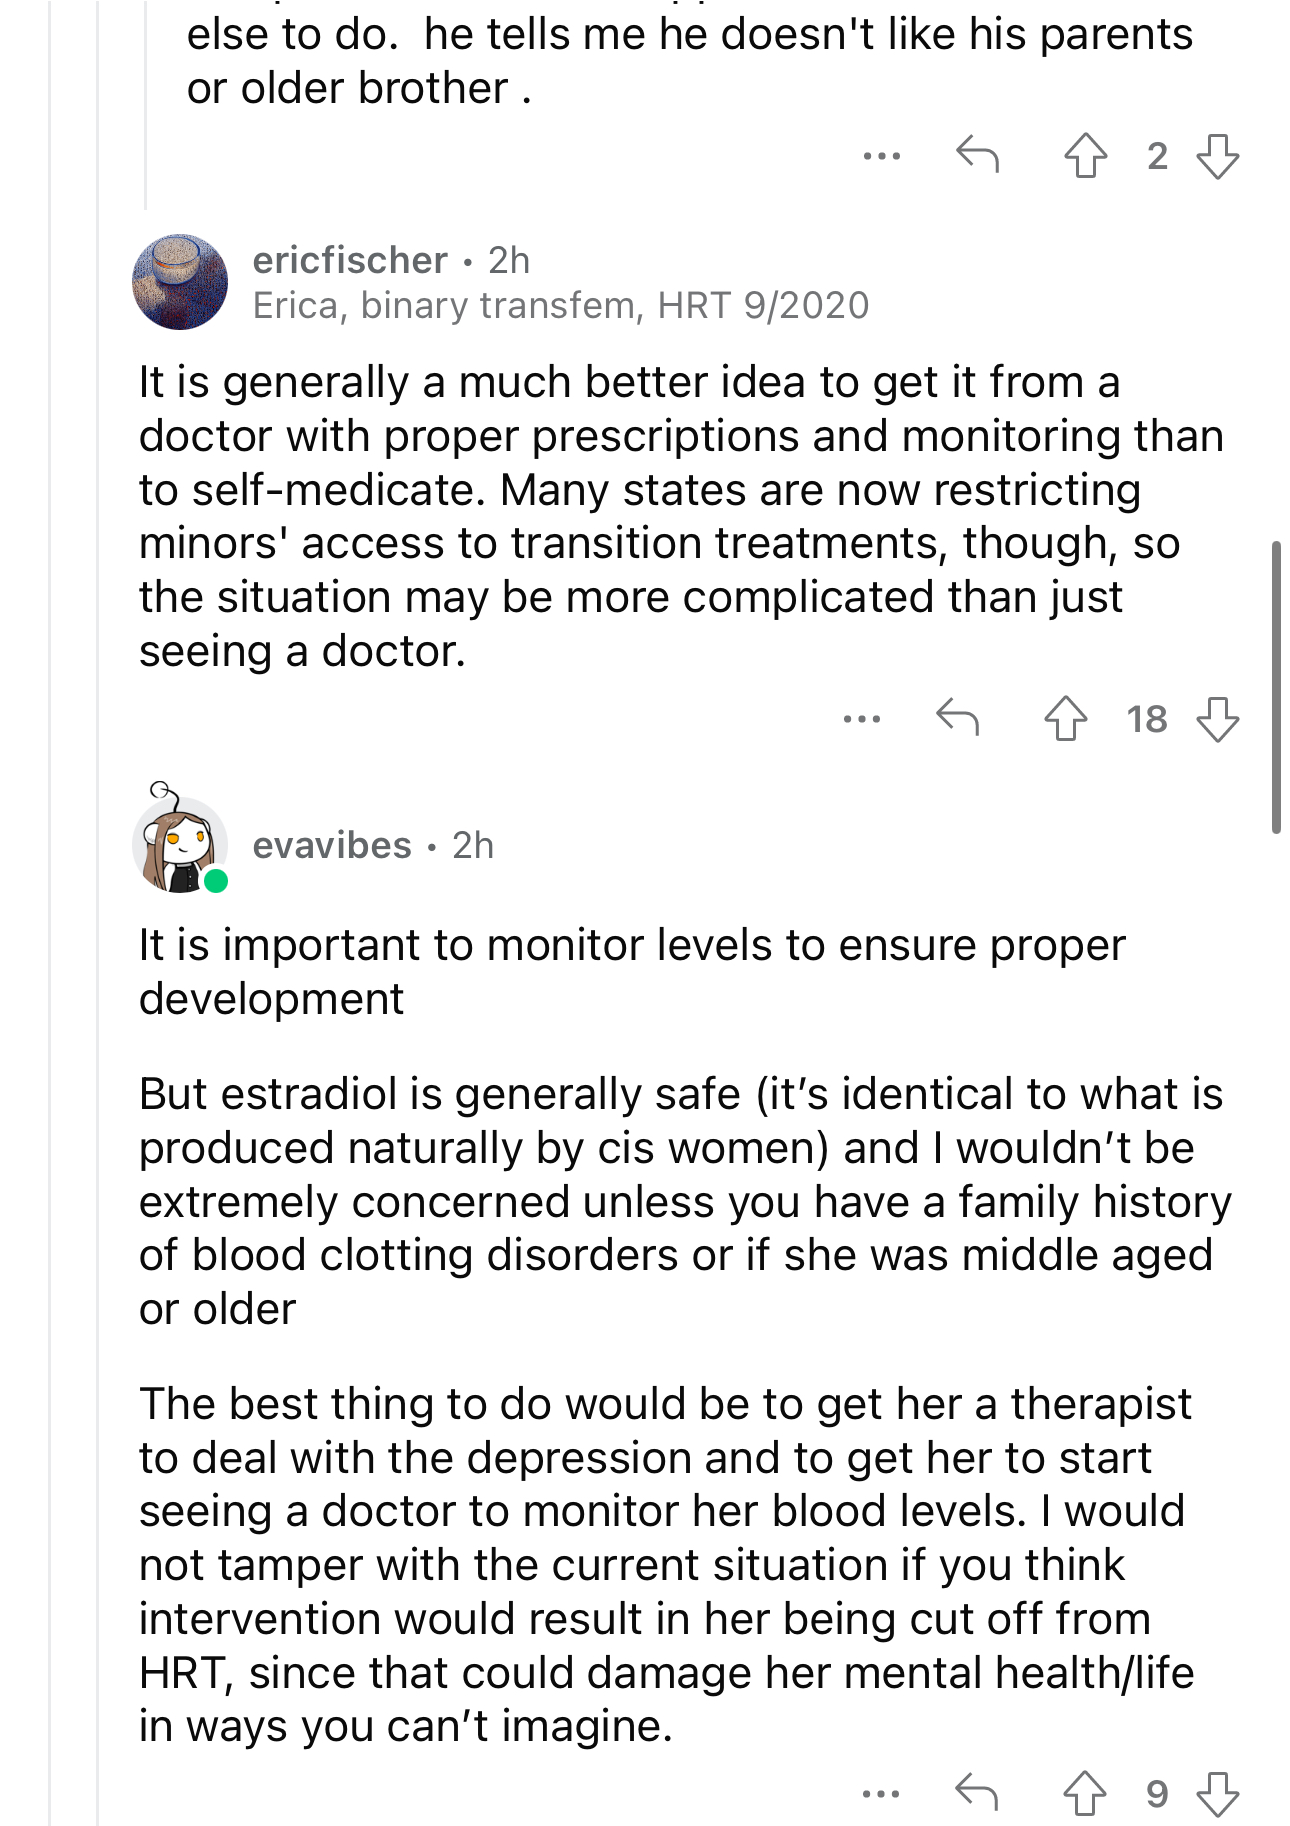
Task: Upvote the top comment with score 2
Action: 1085,155
